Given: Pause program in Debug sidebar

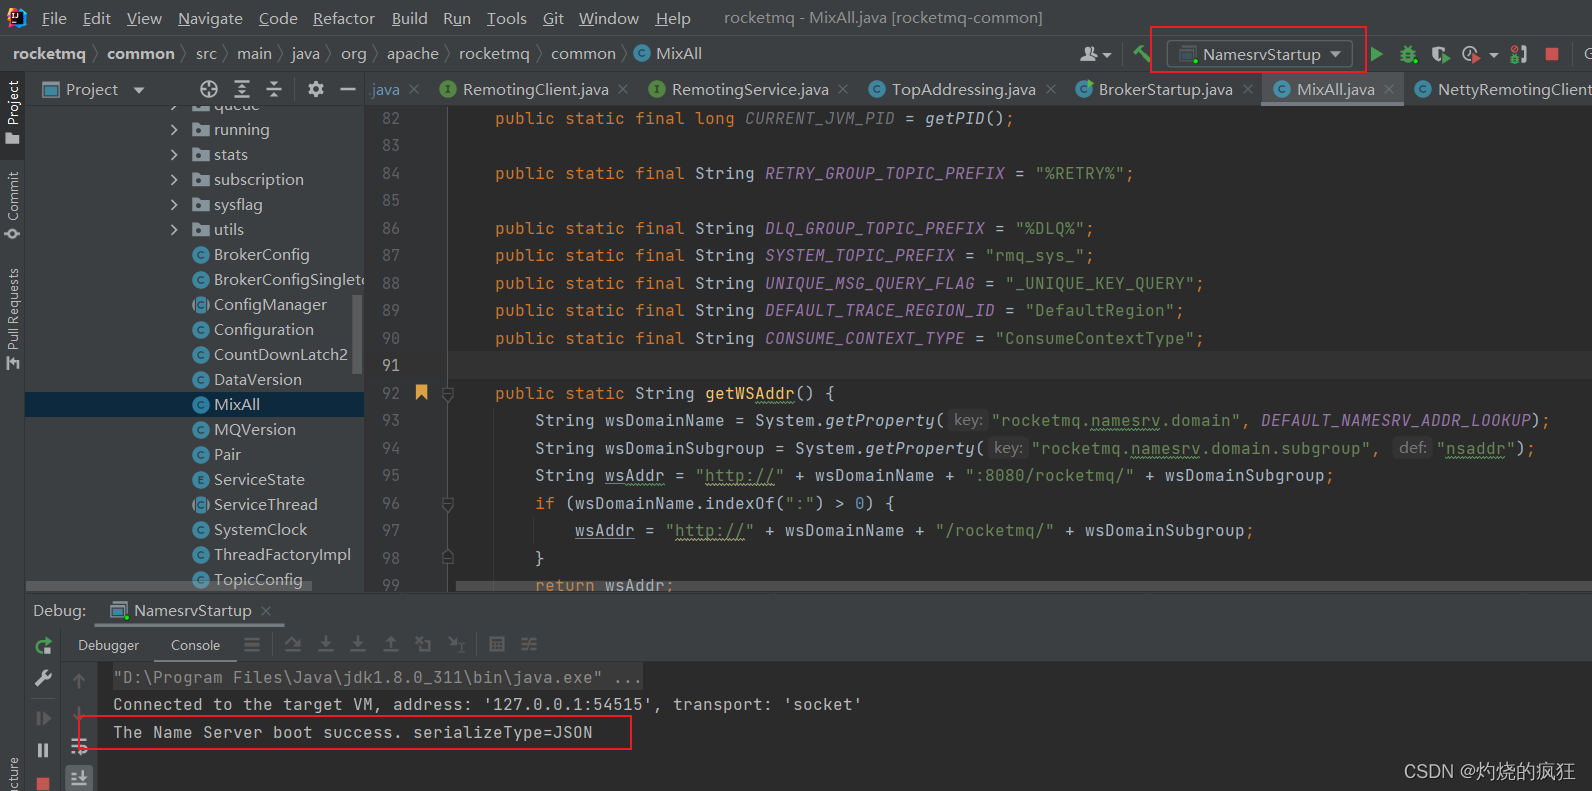Looking at the screenshot, I should point(43,750).
